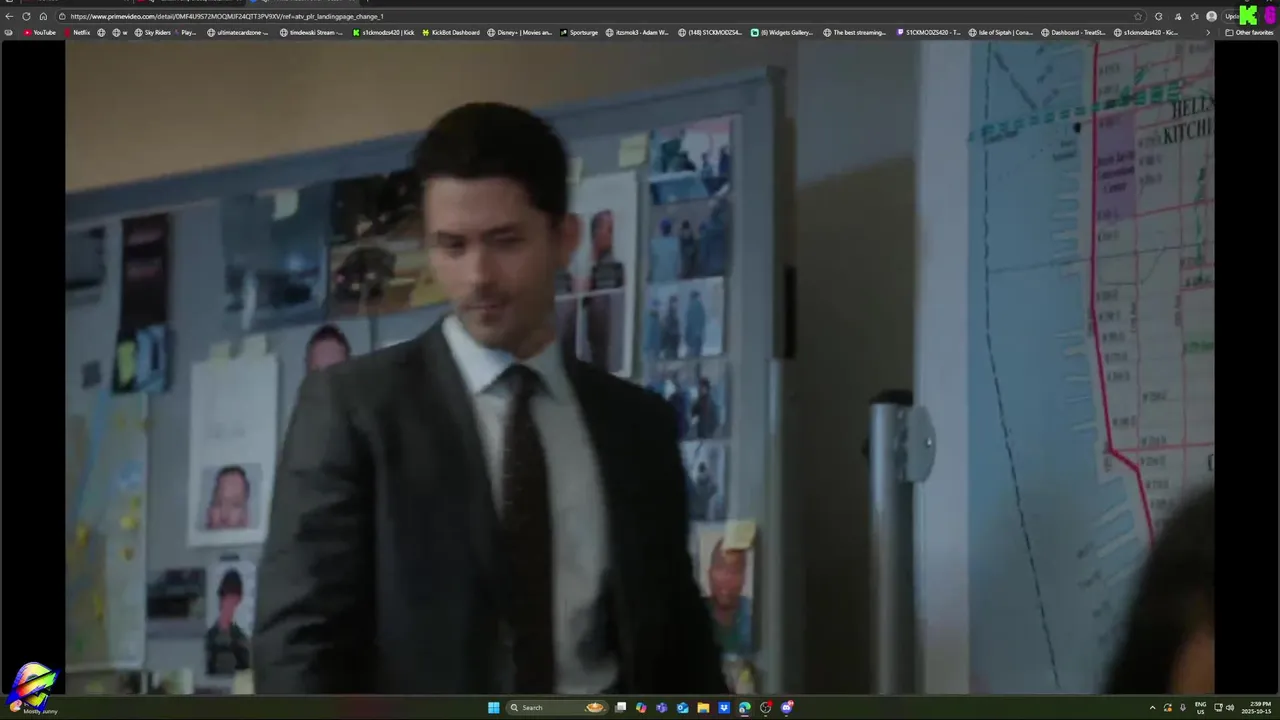1280x720 pixels.
Task: Open the browser profile avatar
Action: point(1211,16)
